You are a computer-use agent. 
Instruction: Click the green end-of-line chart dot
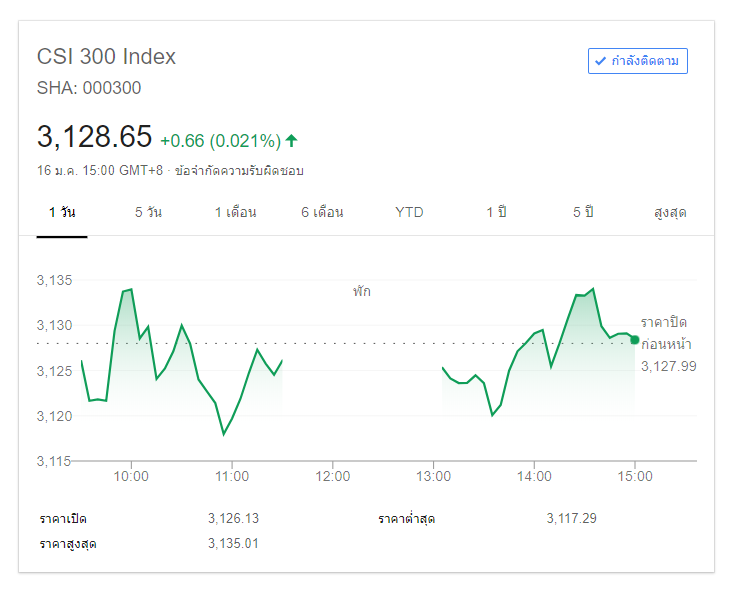pyautogui.click(x=634, y=340)
